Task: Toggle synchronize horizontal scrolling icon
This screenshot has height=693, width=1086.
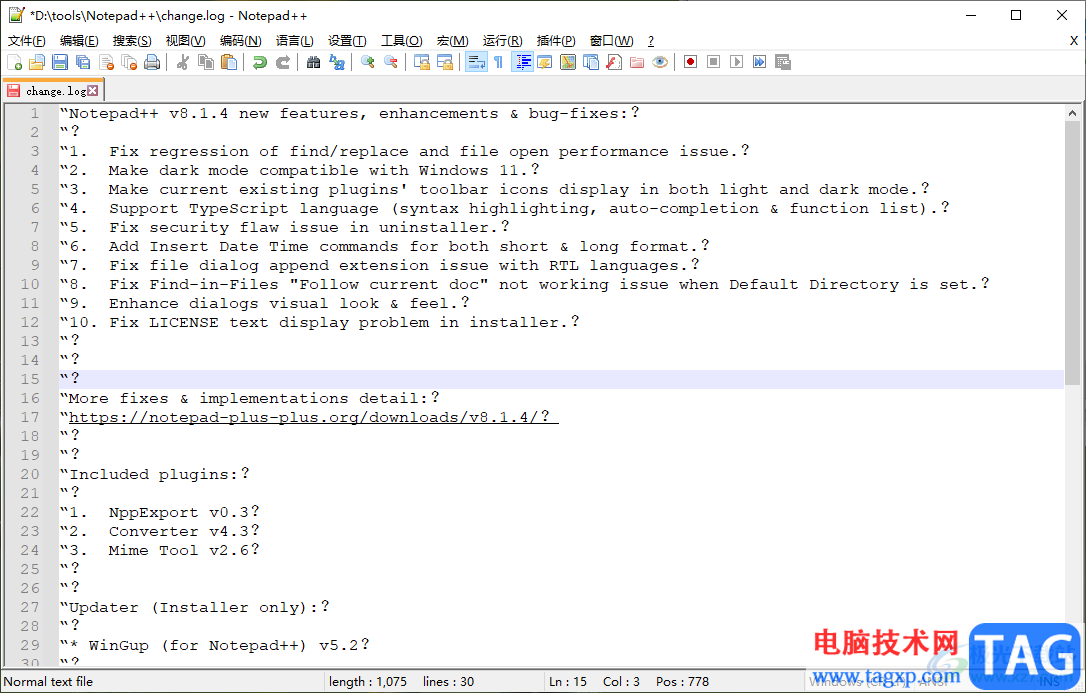Action: point(445,62)
